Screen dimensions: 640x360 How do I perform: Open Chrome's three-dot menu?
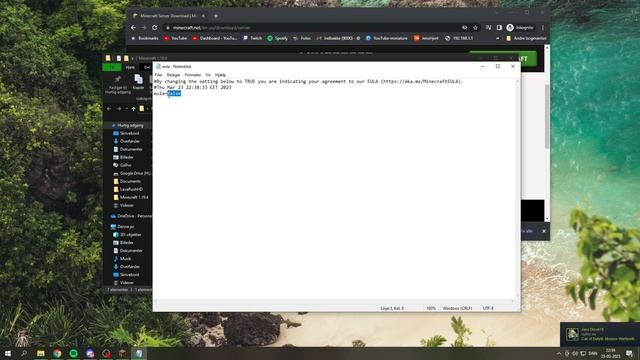tap(542, 28)
